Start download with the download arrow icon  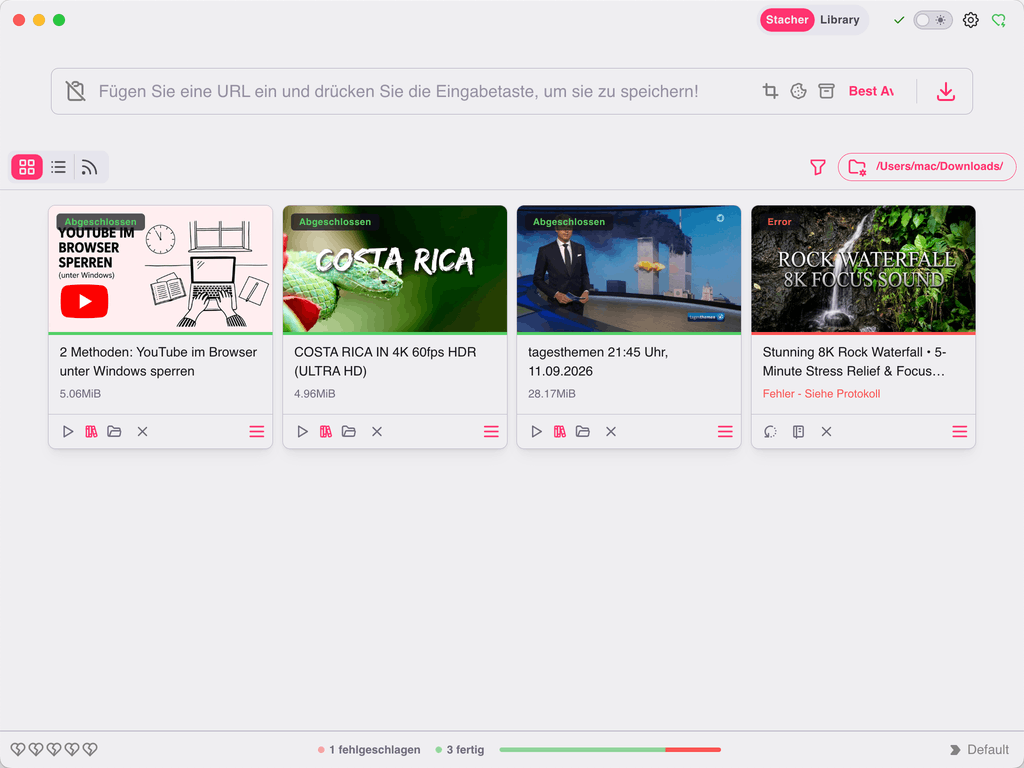[x=946, y=91]
